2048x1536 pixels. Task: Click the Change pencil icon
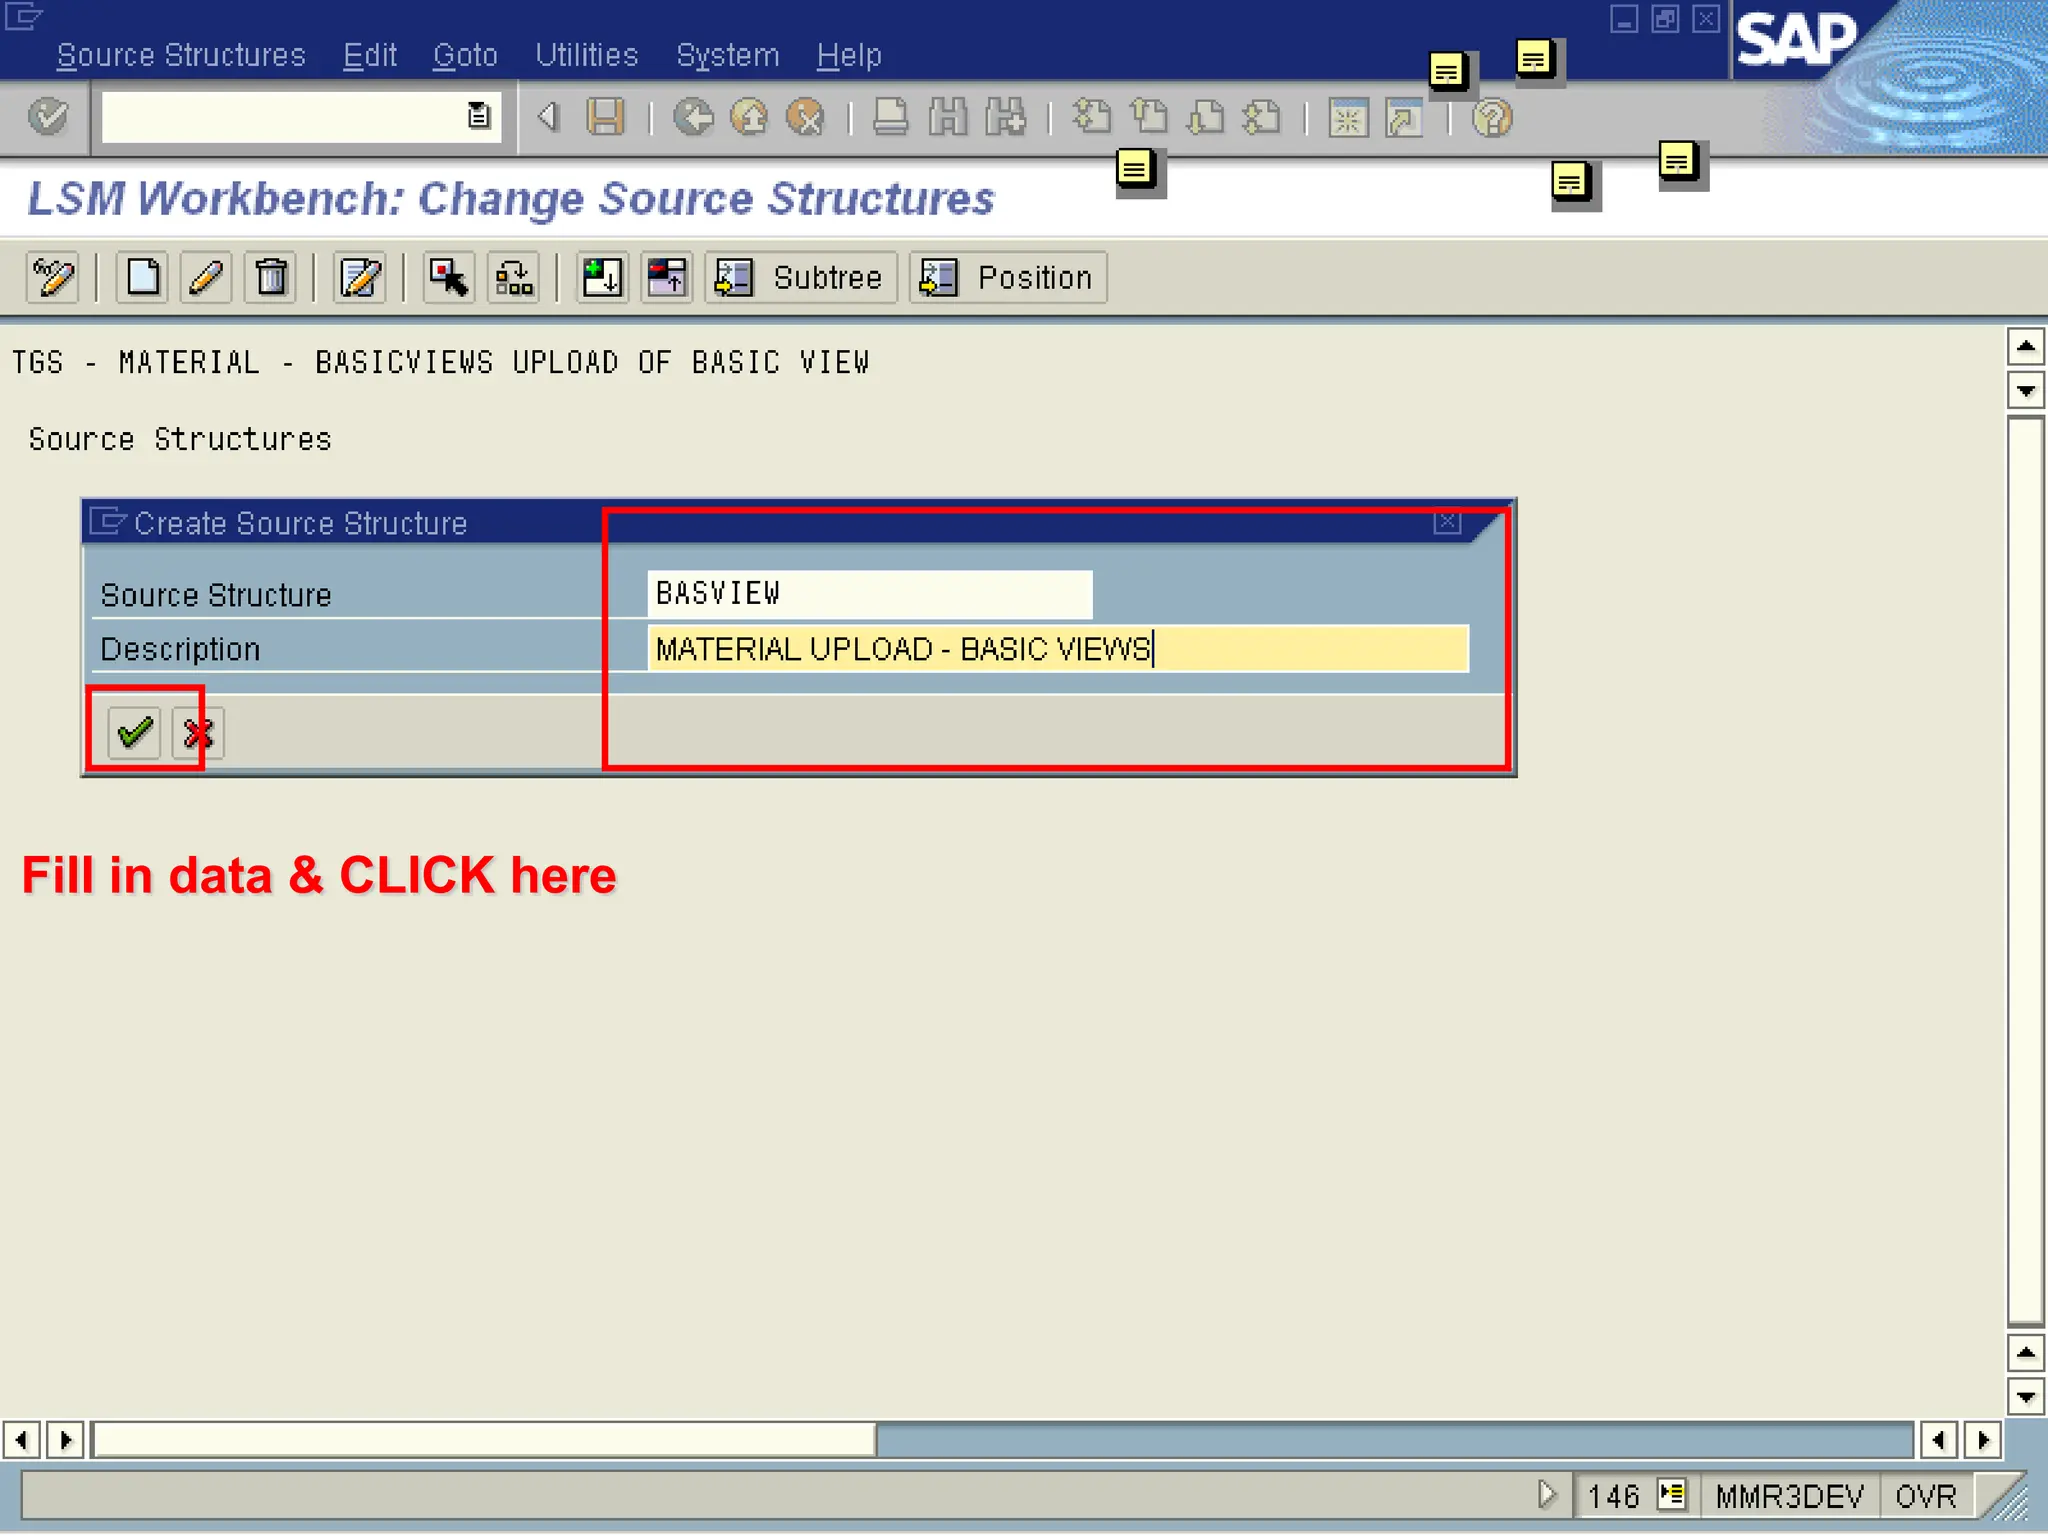[206, 277]
